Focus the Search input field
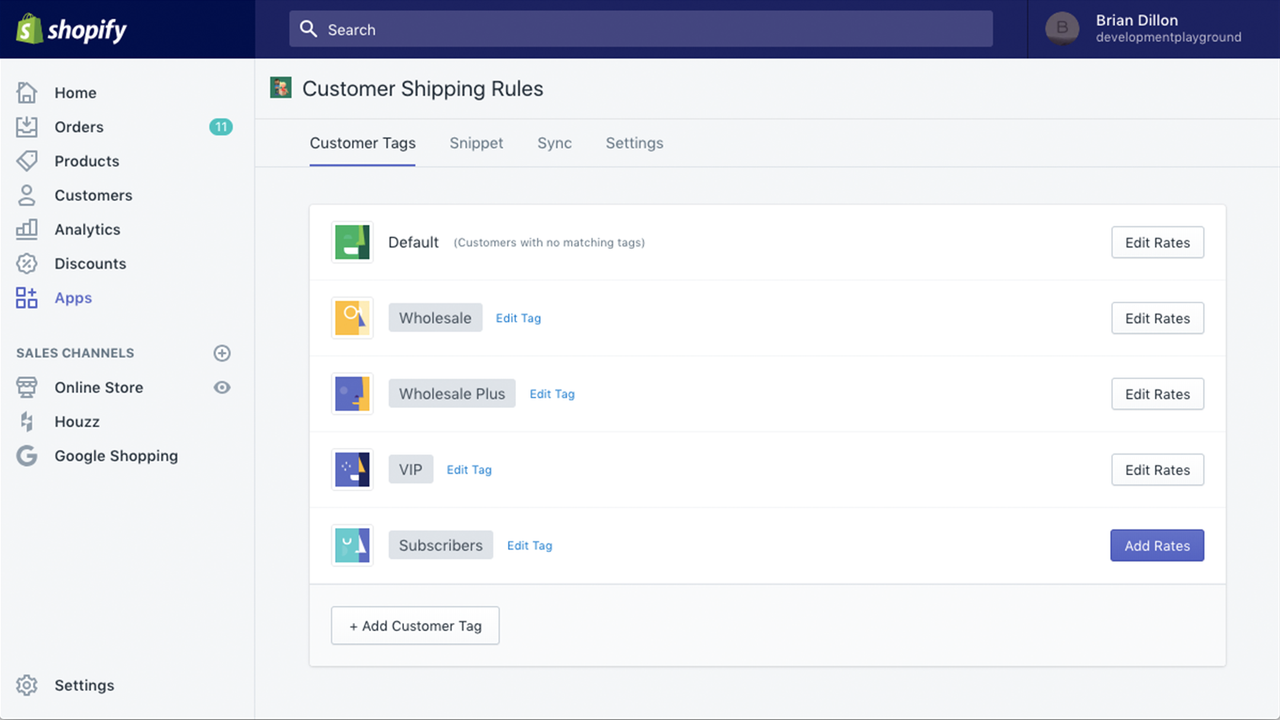This screenshot has height=720, width=1280. coord(641,29)
